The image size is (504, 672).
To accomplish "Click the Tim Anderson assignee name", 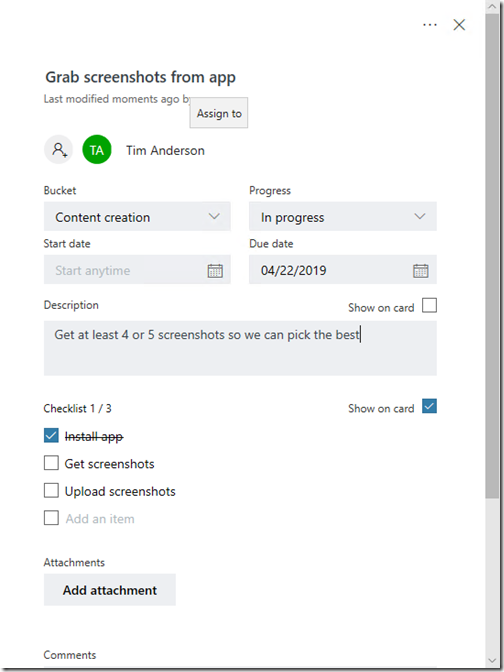I will (165, 150).
